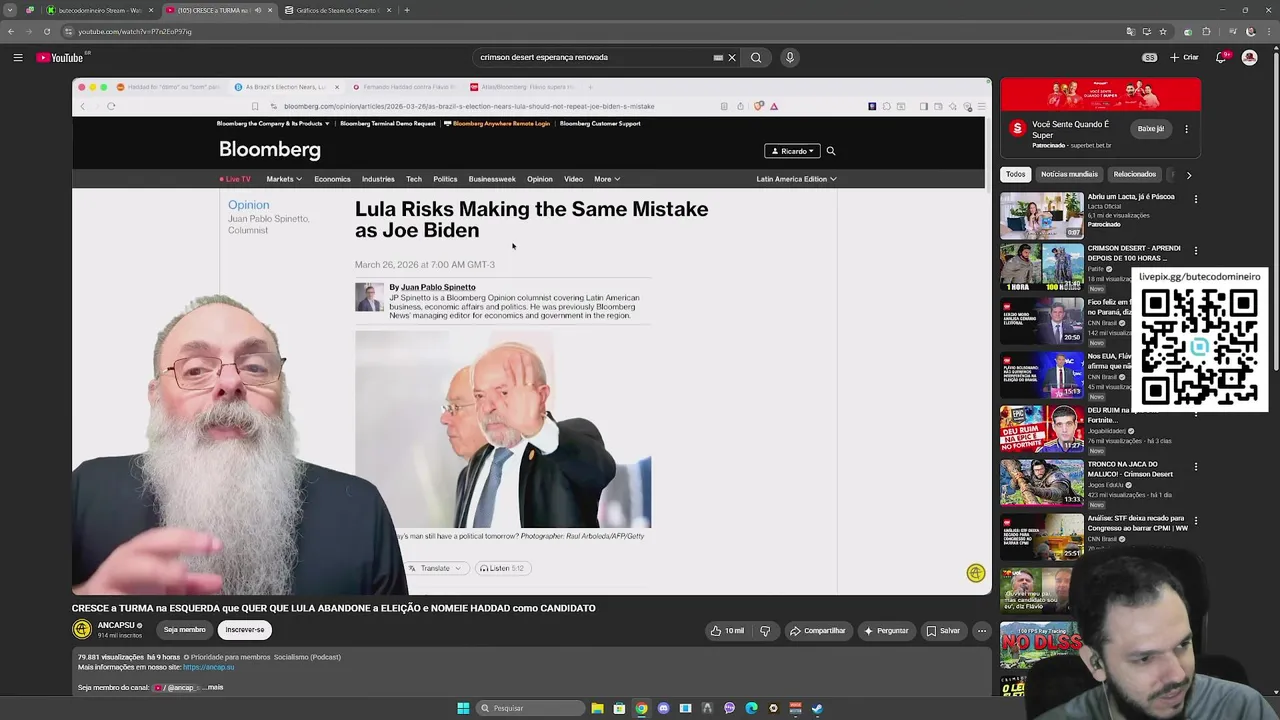Image resolution: width=1280 pixels, height=720 pixels.
Task: Switch to the butecodomineiro Stream browser tab
Action: [x=101, y=10]
